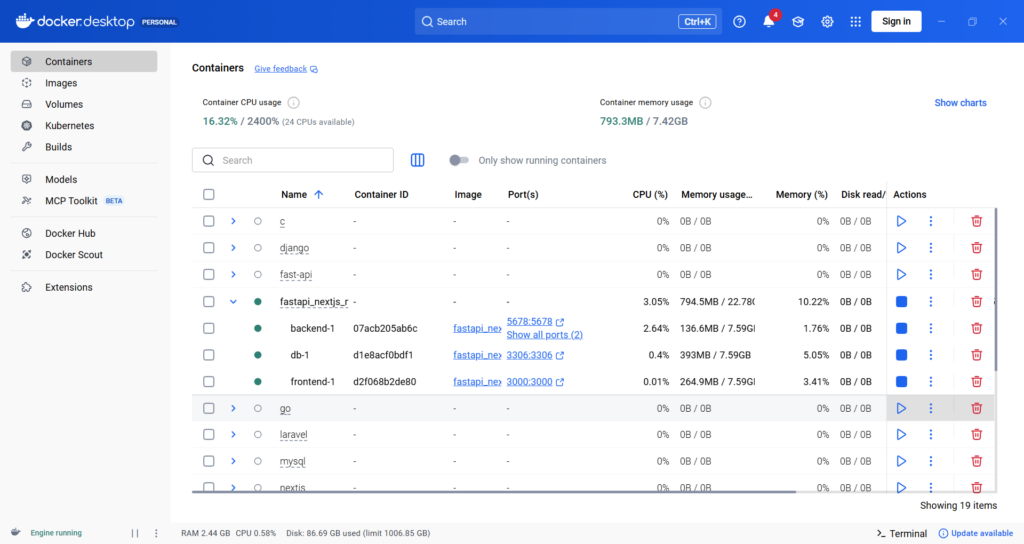Check the box for fastapi_nextjs_r row
This screenshot has width=1024, height=544.
tap(208, 302)
